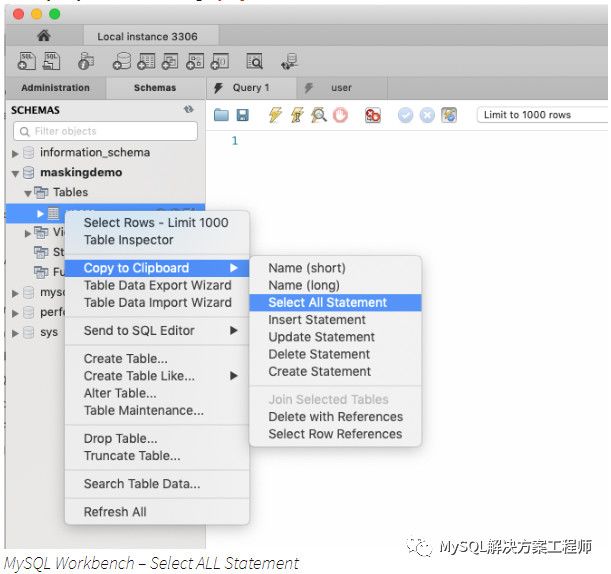Copy Name (long) to clipboard
This screenshot has width=611, height=574.
(336, 285)
